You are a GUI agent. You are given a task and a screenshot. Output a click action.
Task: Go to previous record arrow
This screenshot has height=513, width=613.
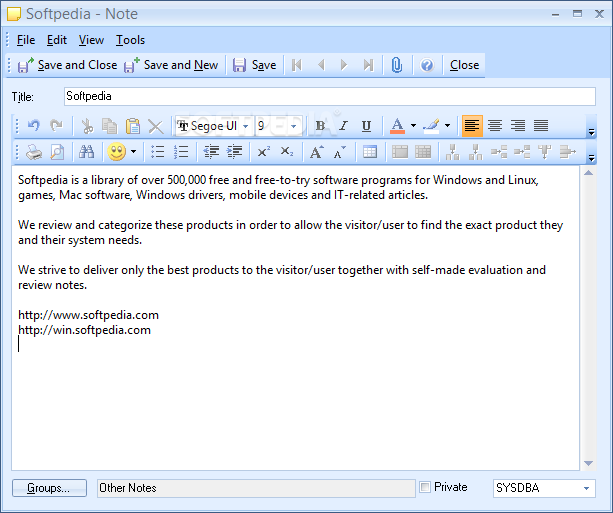click(321, 65)
